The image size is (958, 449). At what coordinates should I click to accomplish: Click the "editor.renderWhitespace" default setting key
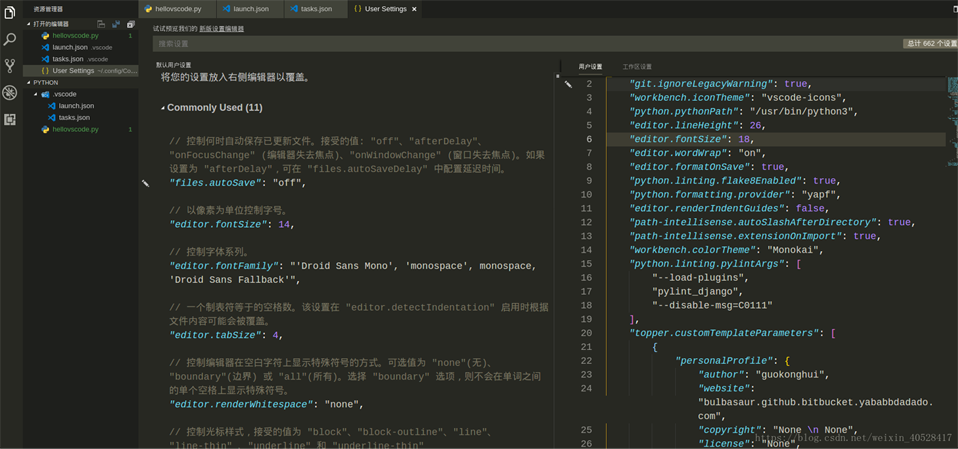[x=242, y=404]
